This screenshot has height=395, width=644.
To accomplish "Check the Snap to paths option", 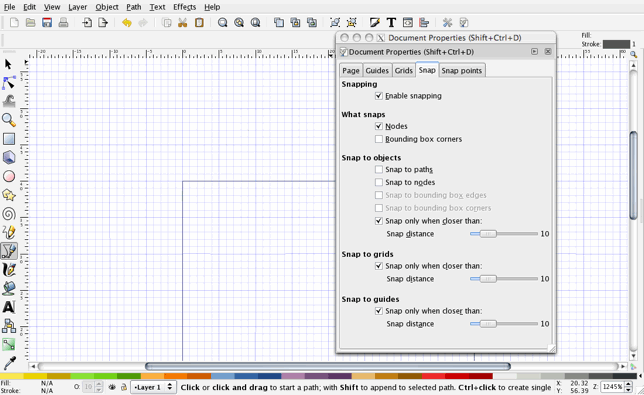I will coord(379,170).
